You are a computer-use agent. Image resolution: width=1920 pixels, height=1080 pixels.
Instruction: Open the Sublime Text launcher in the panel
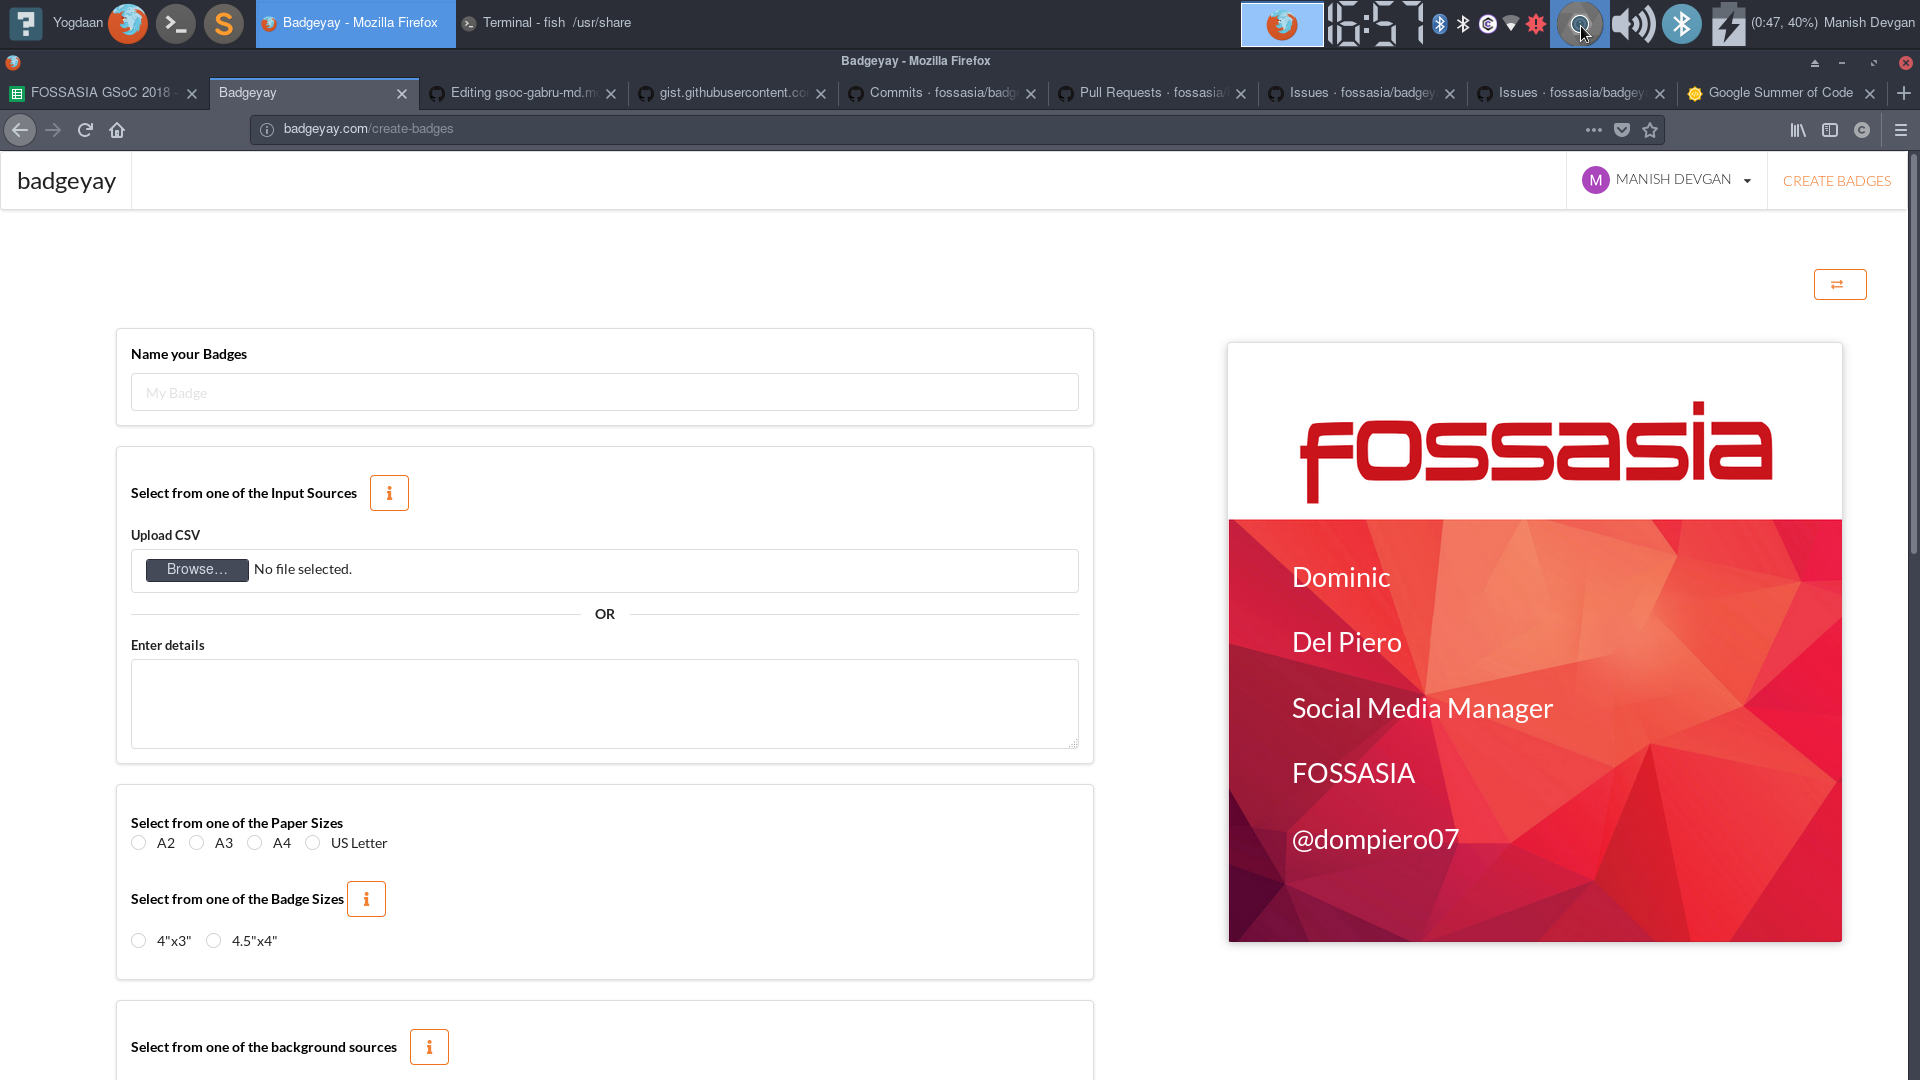[x=224, y=23]
